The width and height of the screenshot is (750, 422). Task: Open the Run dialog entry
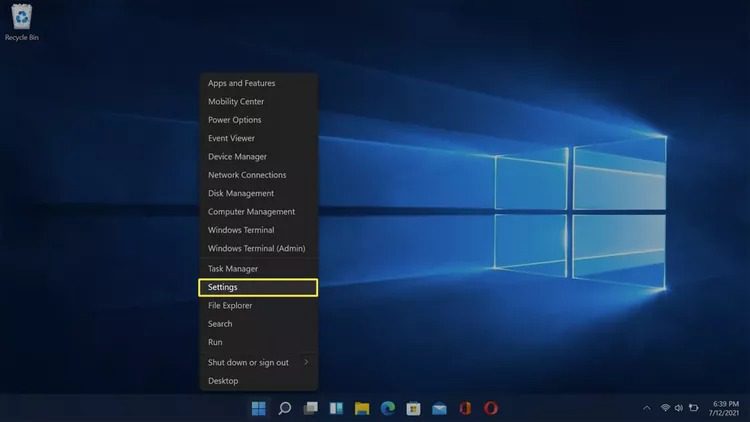[259, 342]
